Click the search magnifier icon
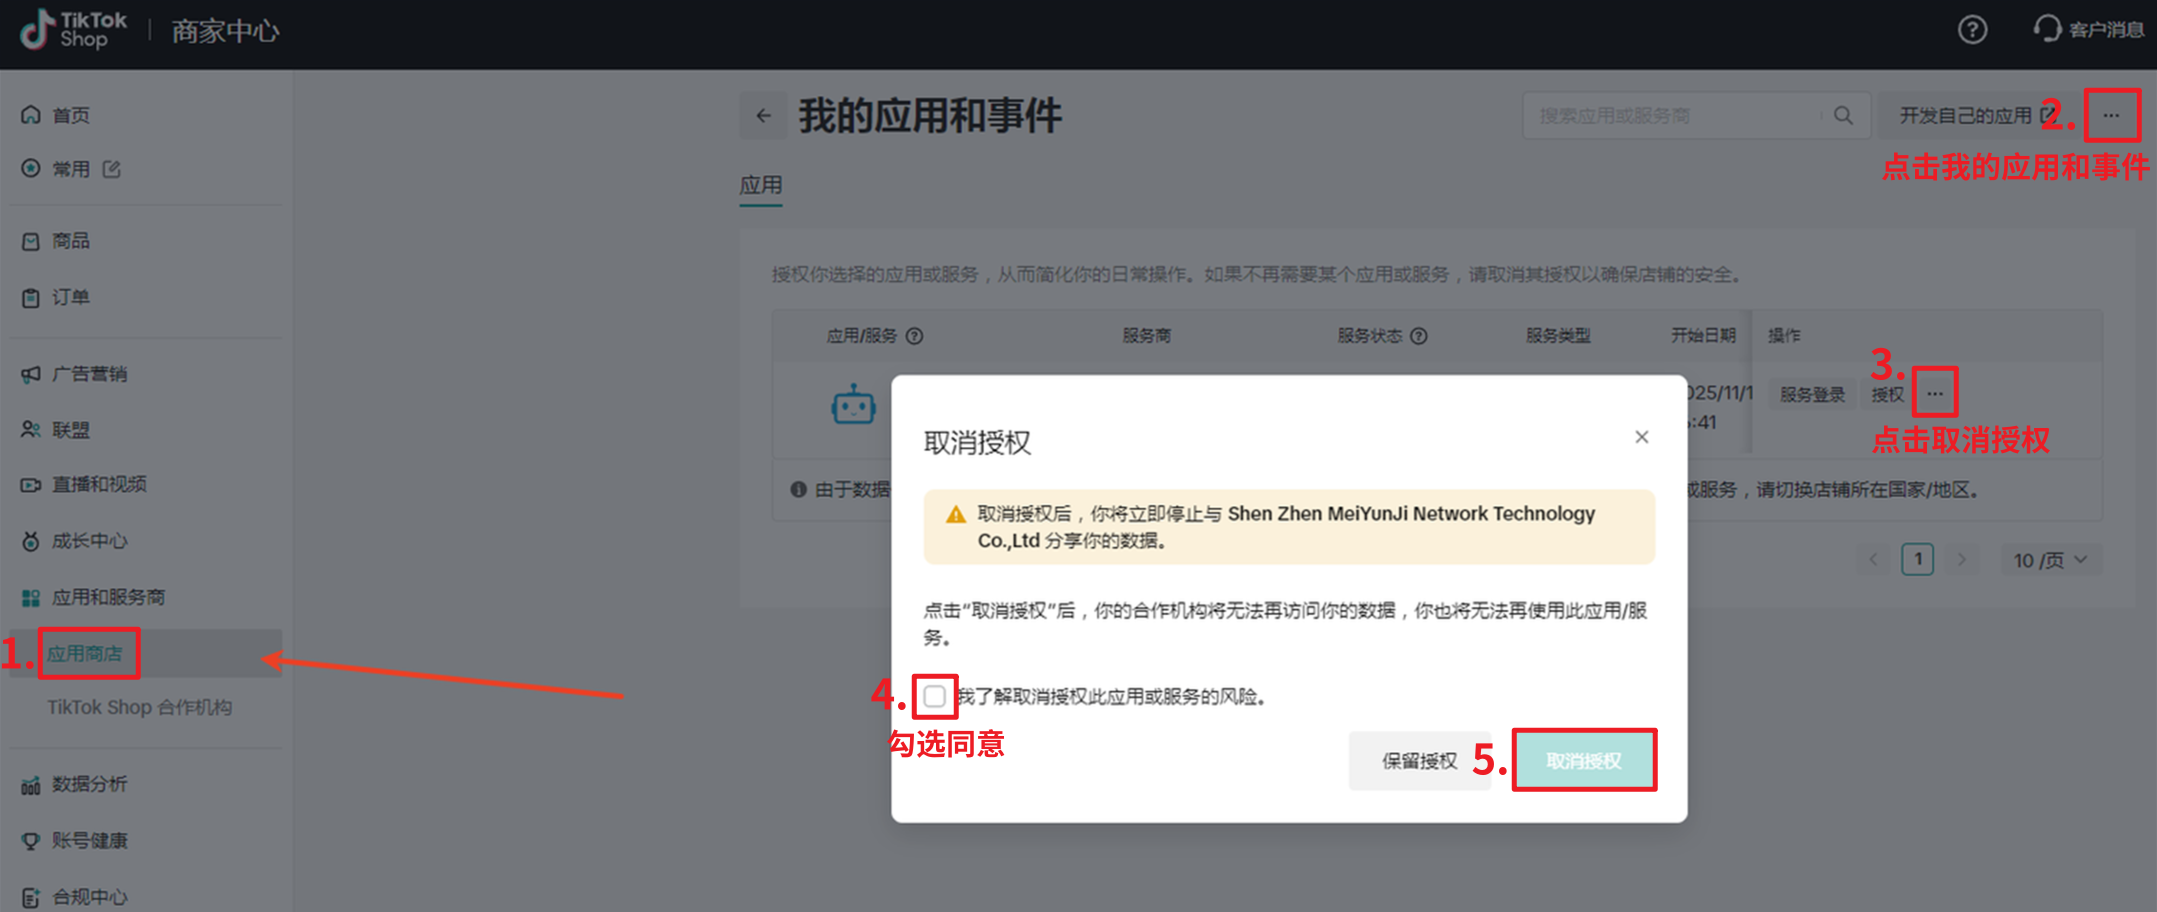Viewport: 2157px width, 912px height. click(1843, 116)
